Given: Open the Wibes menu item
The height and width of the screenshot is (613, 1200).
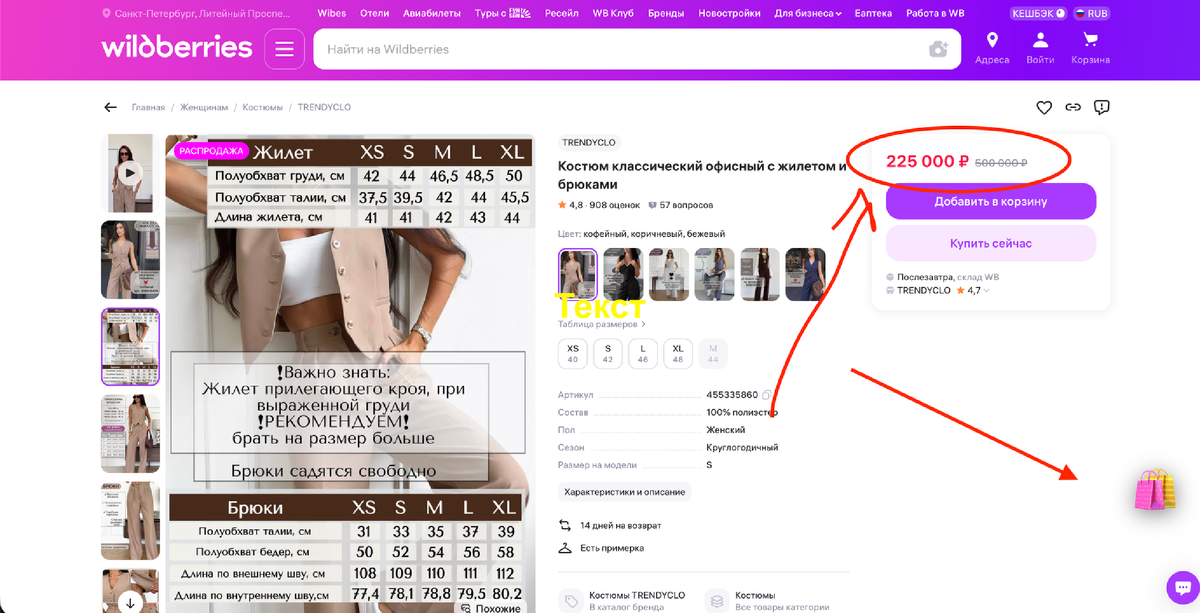Looking at the screenshot, I should [332, 14].
